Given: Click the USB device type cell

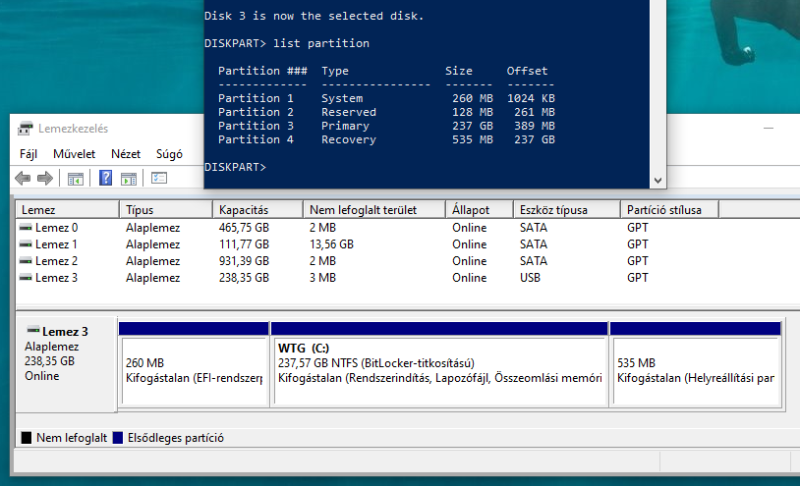Looking at the screenshot, I should pos(530,278).
